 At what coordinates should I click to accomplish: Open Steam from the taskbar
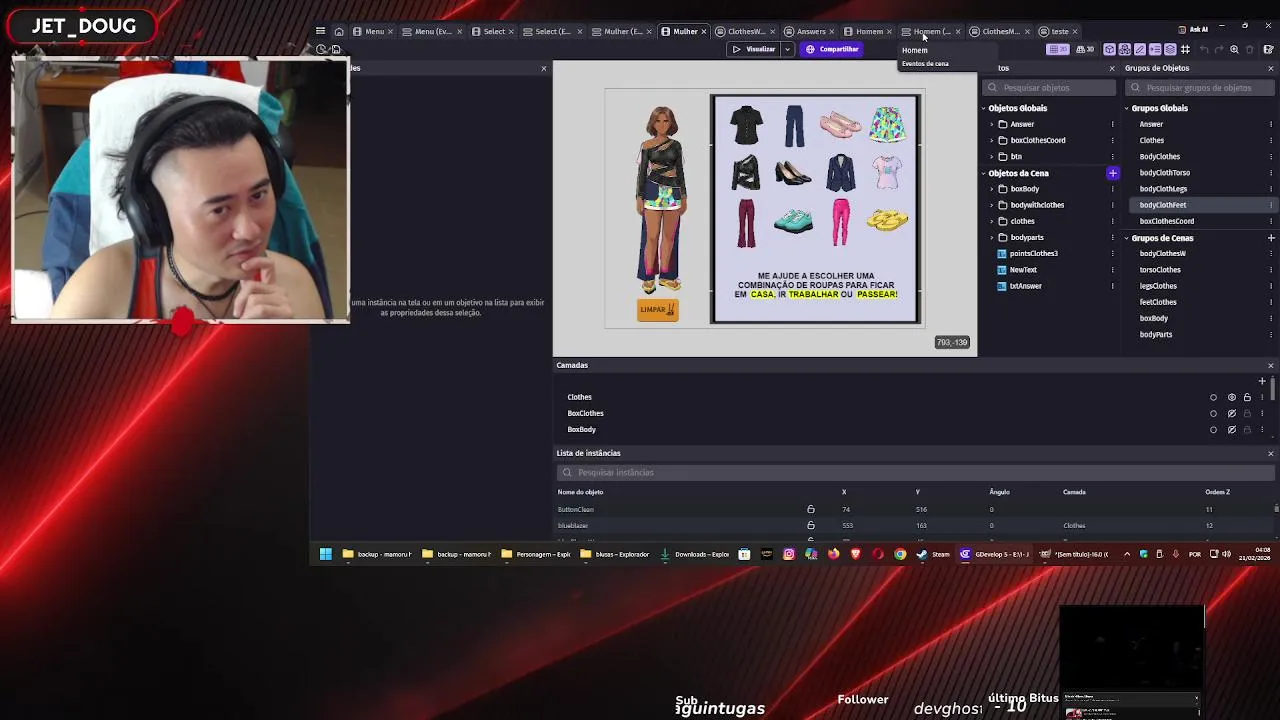click(x=934, y=554)
